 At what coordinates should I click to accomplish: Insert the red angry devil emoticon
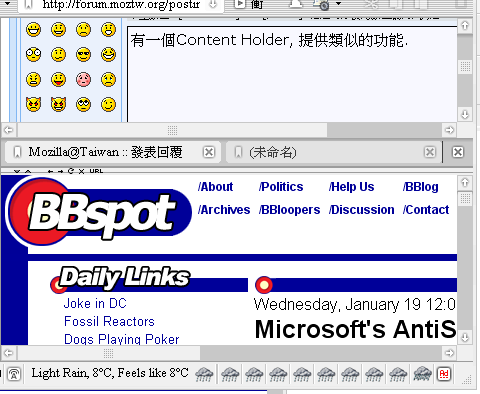33,105
